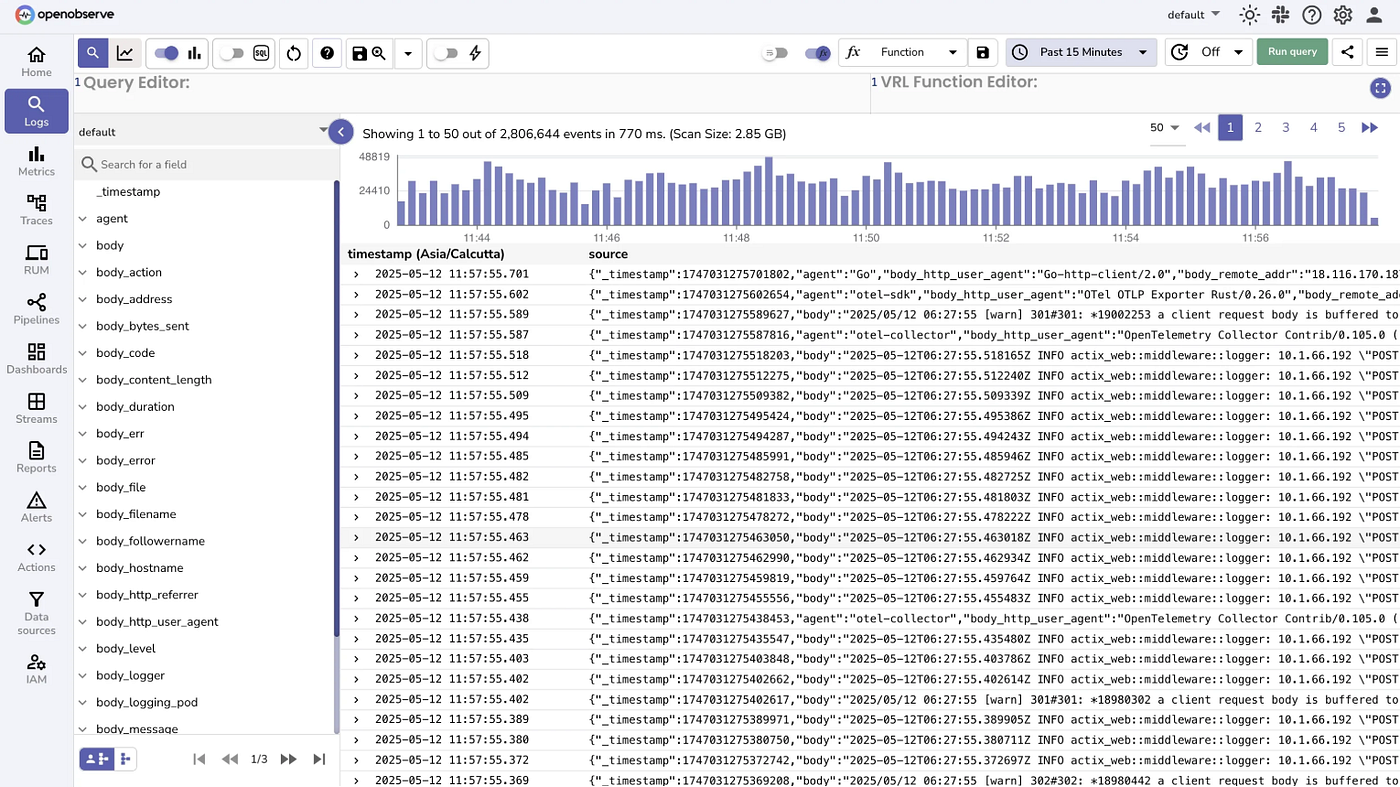Jump to next results pages arrow
Image resolution: width=1400 pixels, height=787 pixels.
1370,127
